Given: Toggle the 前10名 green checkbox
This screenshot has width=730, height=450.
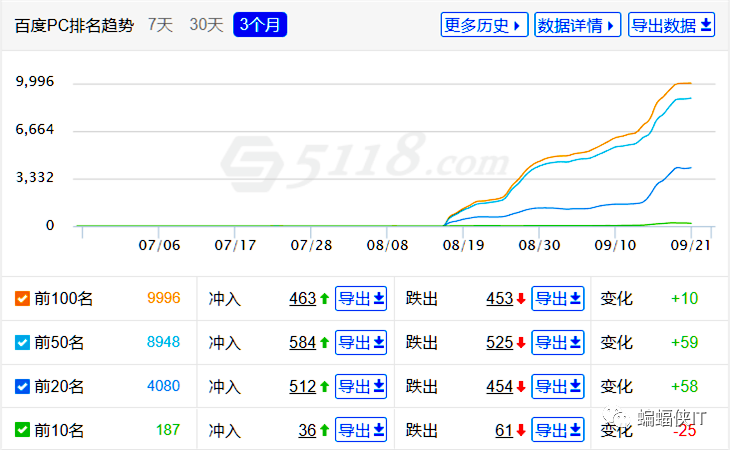Looking at the screenshot, I should pos(22,430).
